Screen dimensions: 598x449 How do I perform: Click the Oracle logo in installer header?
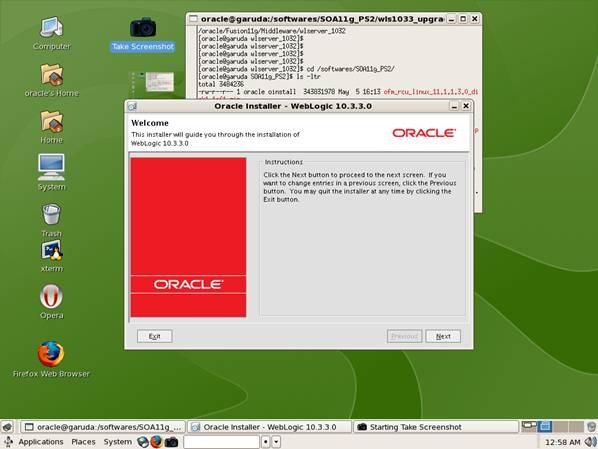pos(424,133)
